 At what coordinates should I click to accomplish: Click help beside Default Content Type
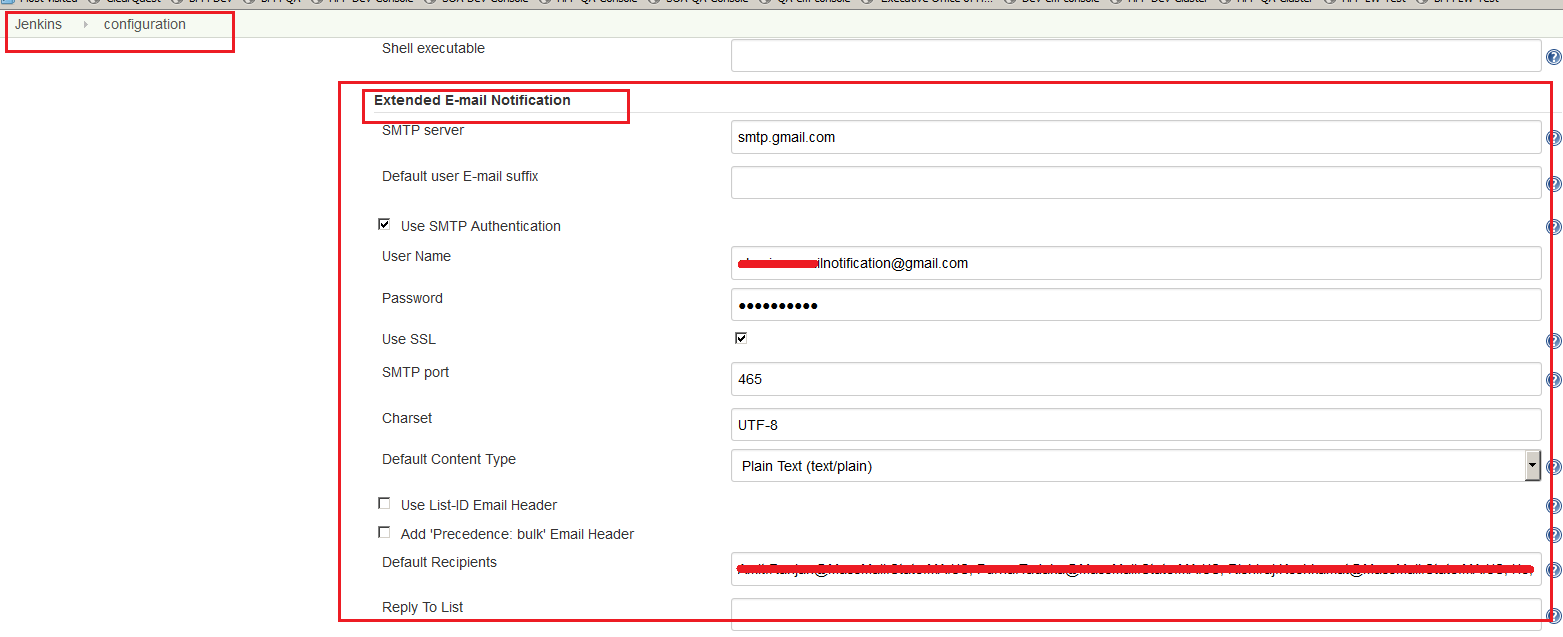pyautogui.click(x=1554, y=467)
